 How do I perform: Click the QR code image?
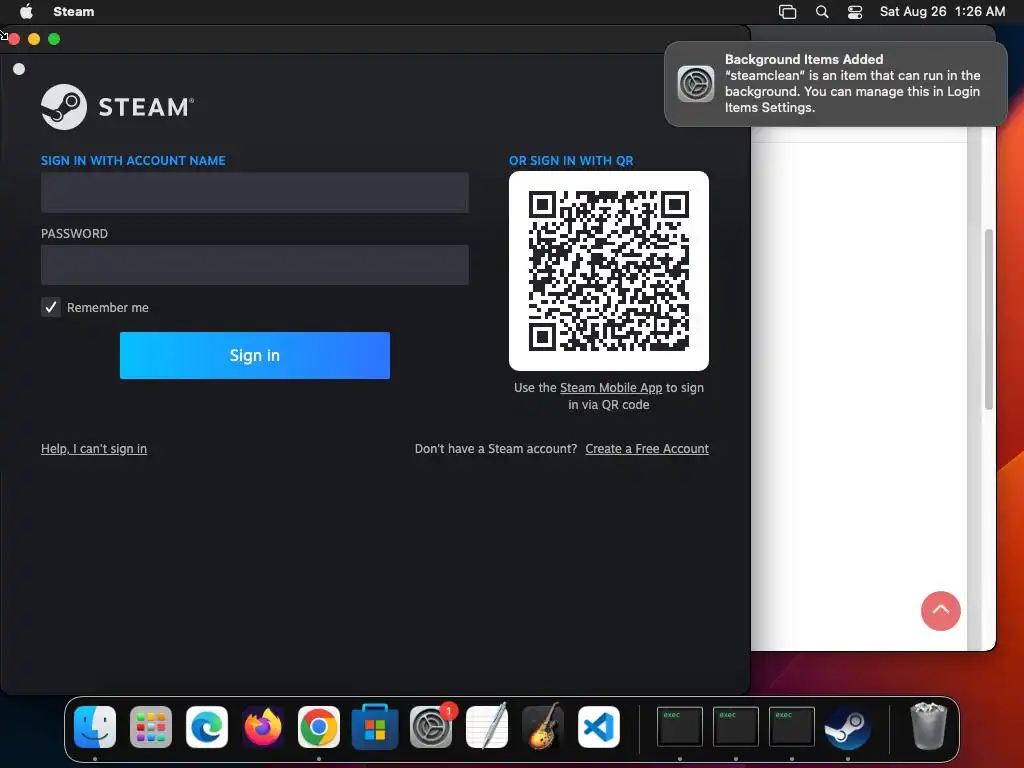tap(609, 271)
